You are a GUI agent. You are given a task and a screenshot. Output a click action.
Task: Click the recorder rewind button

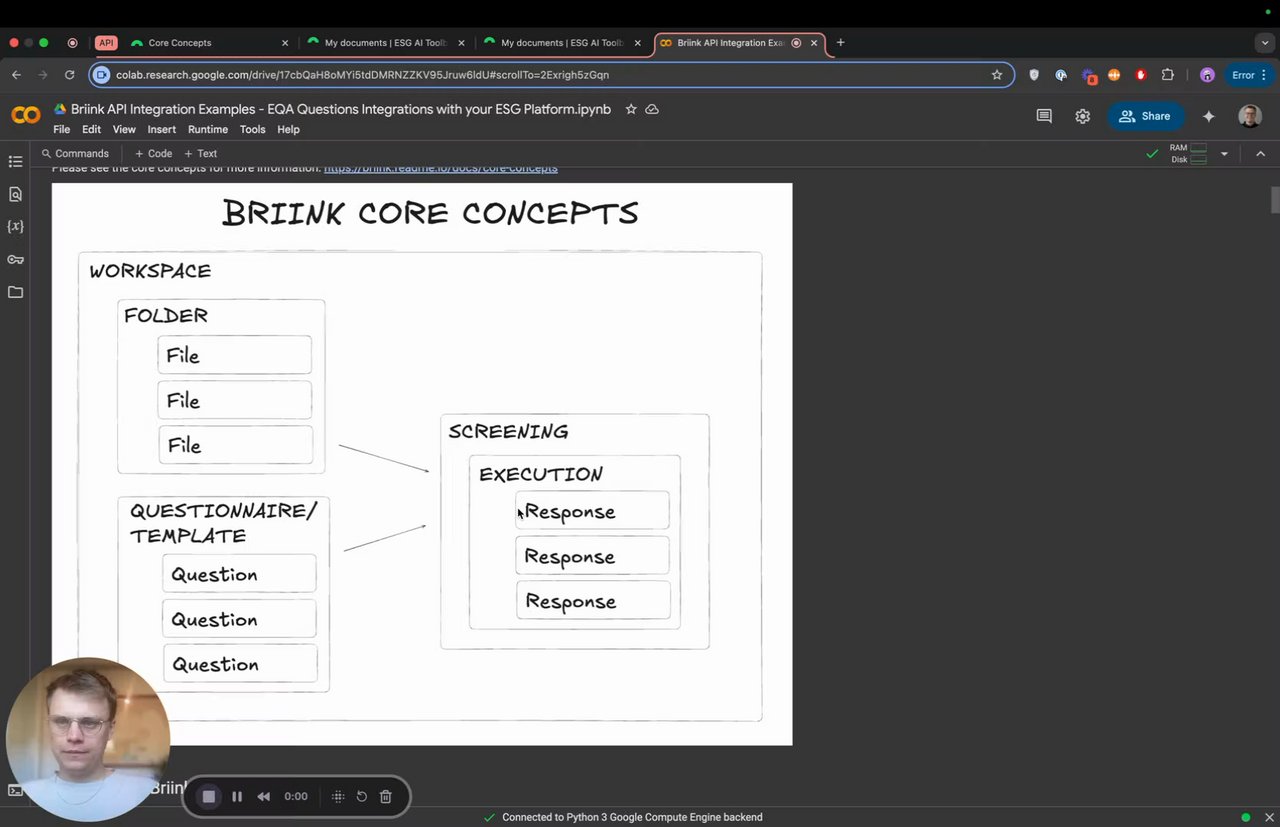tap(264, 796)
